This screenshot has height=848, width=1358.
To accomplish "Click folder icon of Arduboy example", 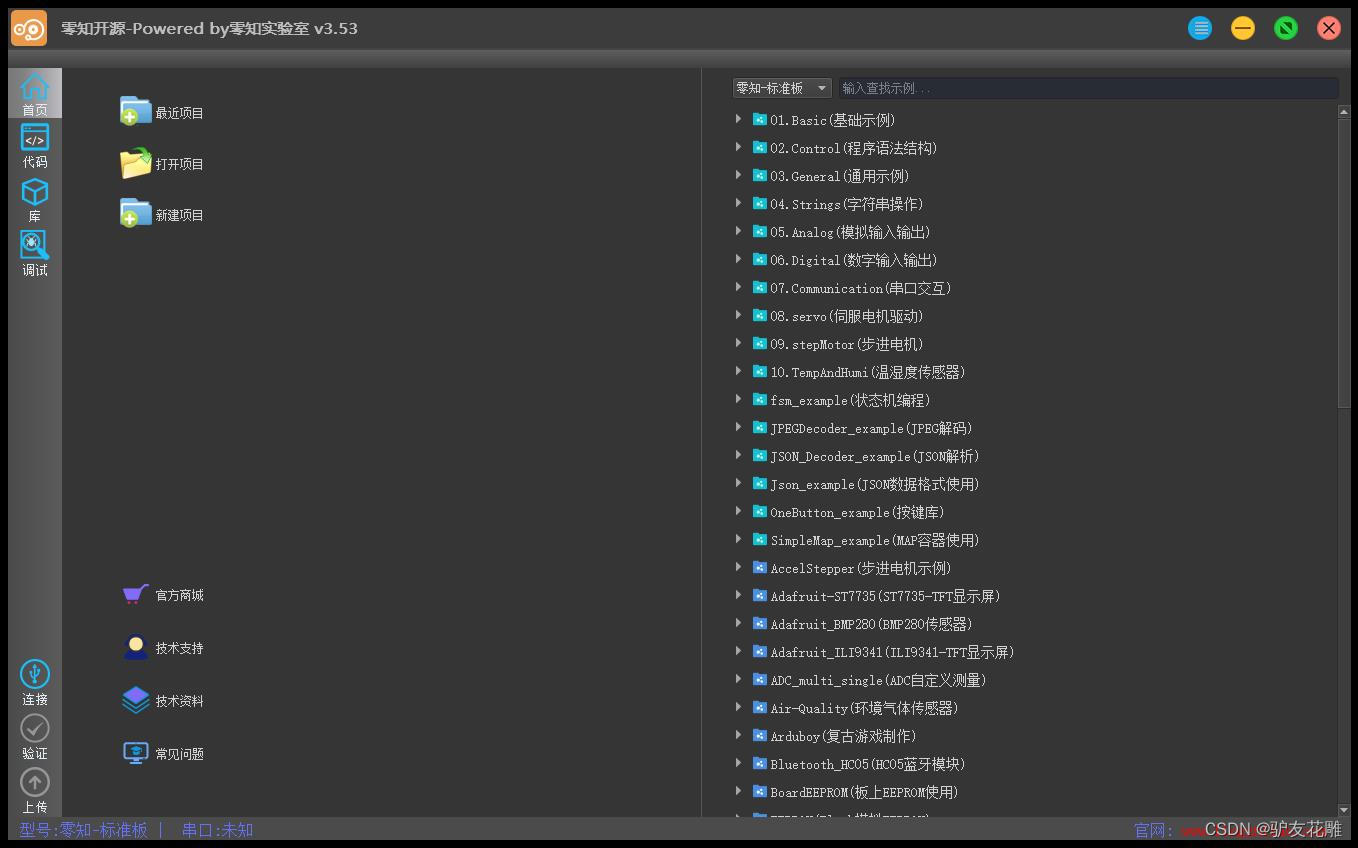I will tap(760, 735).
